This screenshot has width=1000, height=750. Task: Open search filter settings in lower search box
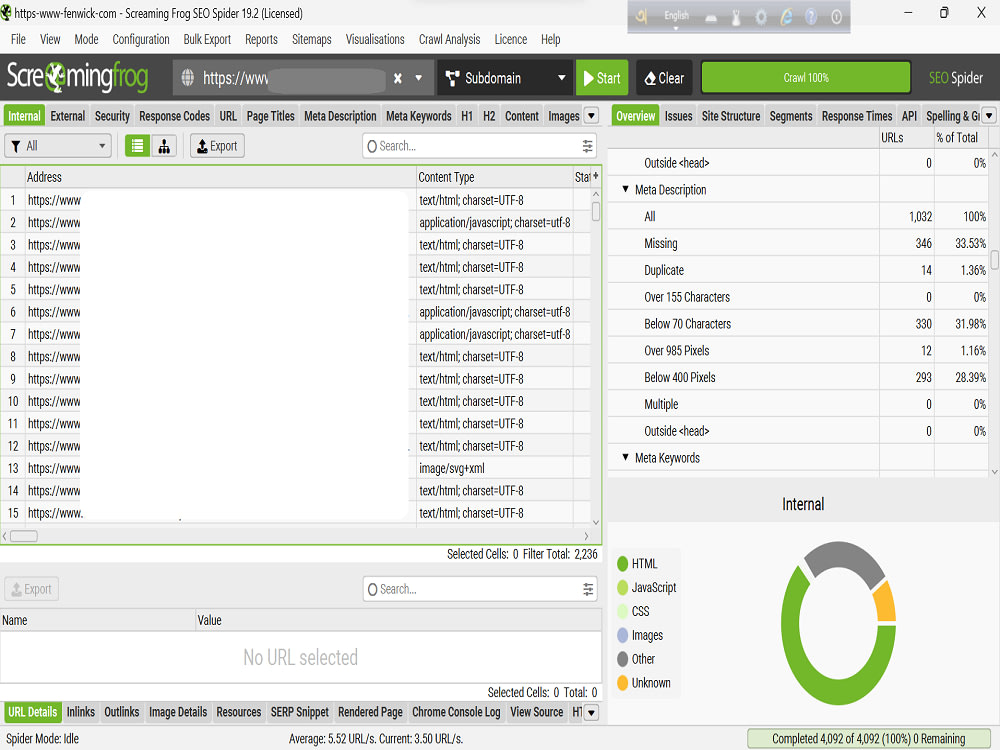point(587,589)
